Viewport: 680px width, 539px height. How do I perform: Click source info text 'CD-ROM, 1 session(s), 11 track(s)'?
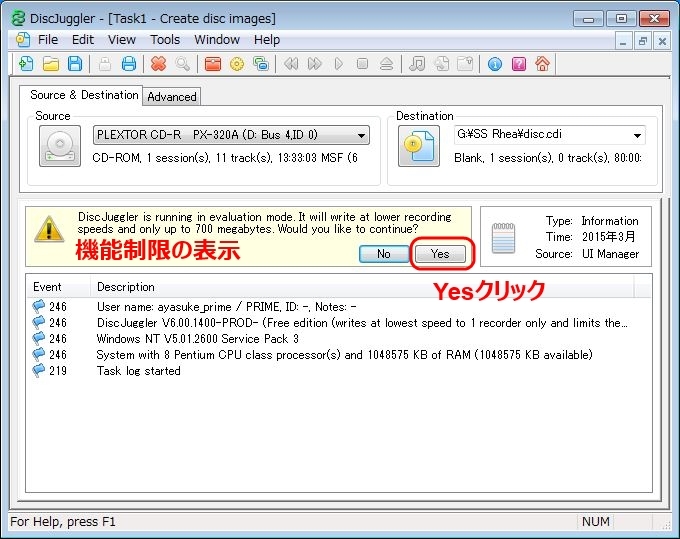point(225,158)
